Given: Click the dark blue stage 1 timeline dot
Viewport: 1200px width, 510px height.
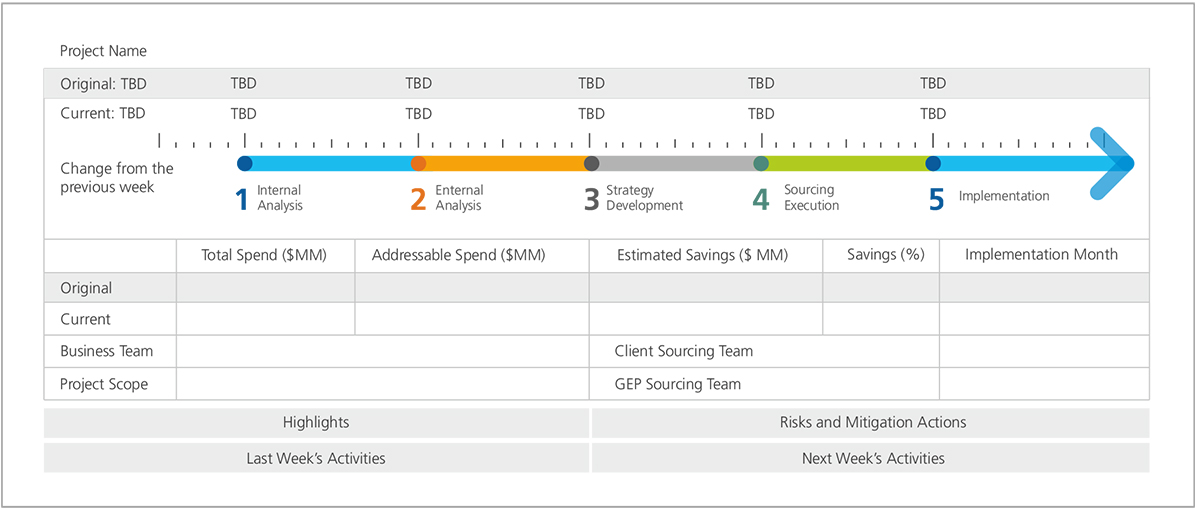Looking at the screenshot, I should [245, 163].
